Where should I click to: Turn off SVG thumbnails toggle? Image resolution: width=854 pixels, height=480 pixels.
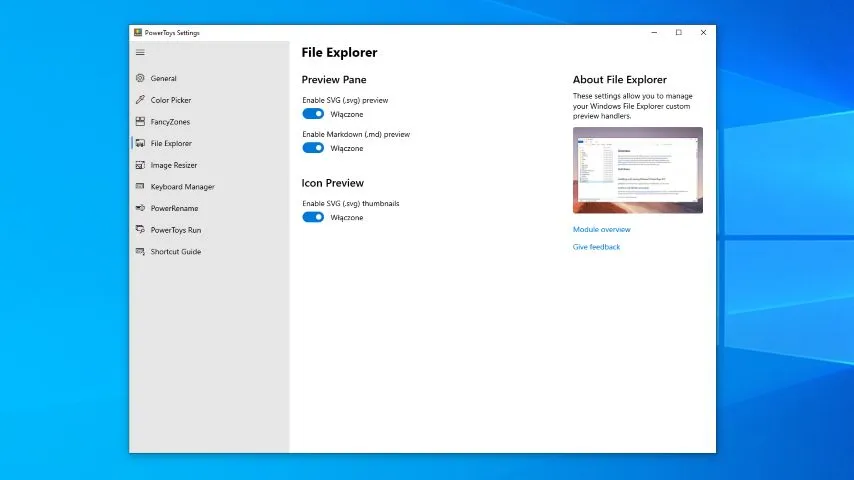coord(313,217)
